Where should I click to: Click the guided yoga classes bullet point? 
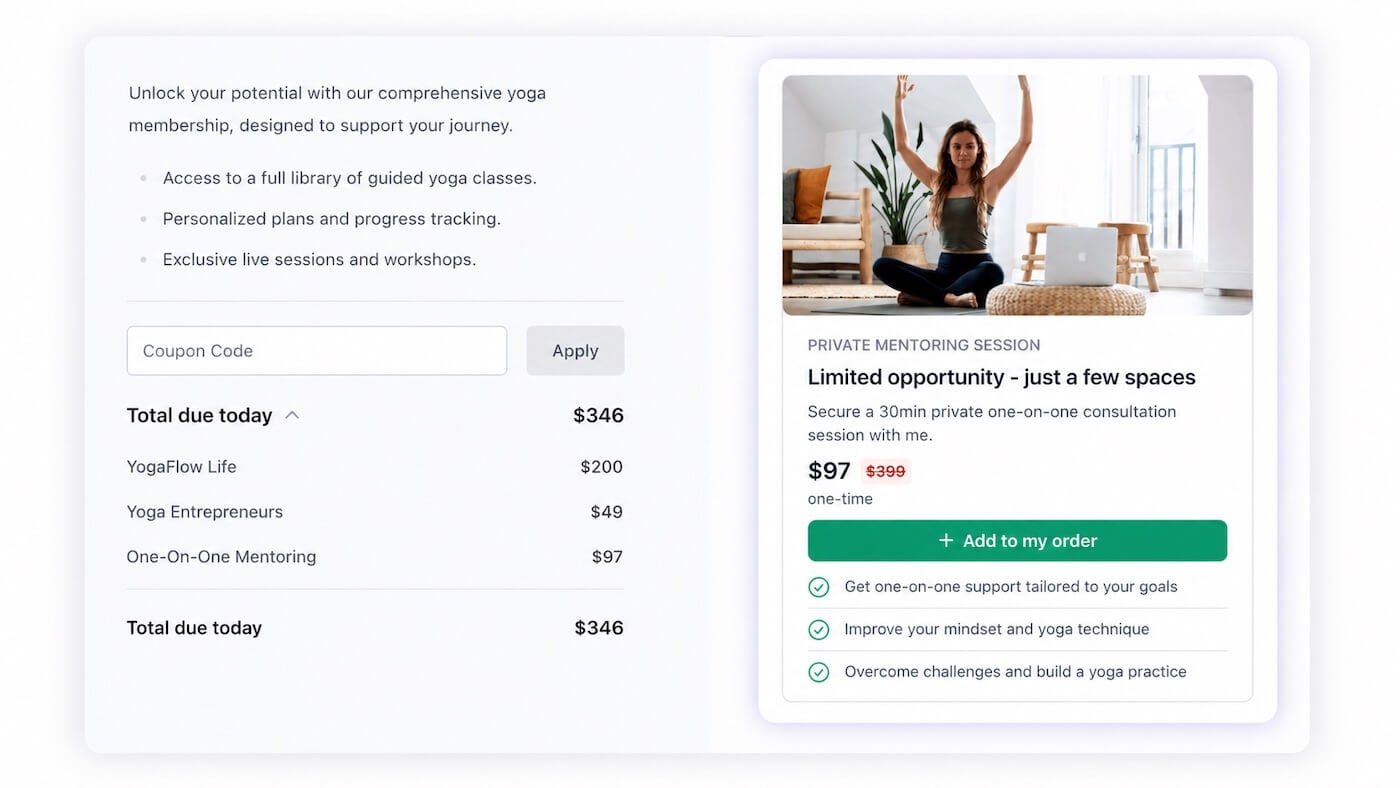tap(350, 178)
